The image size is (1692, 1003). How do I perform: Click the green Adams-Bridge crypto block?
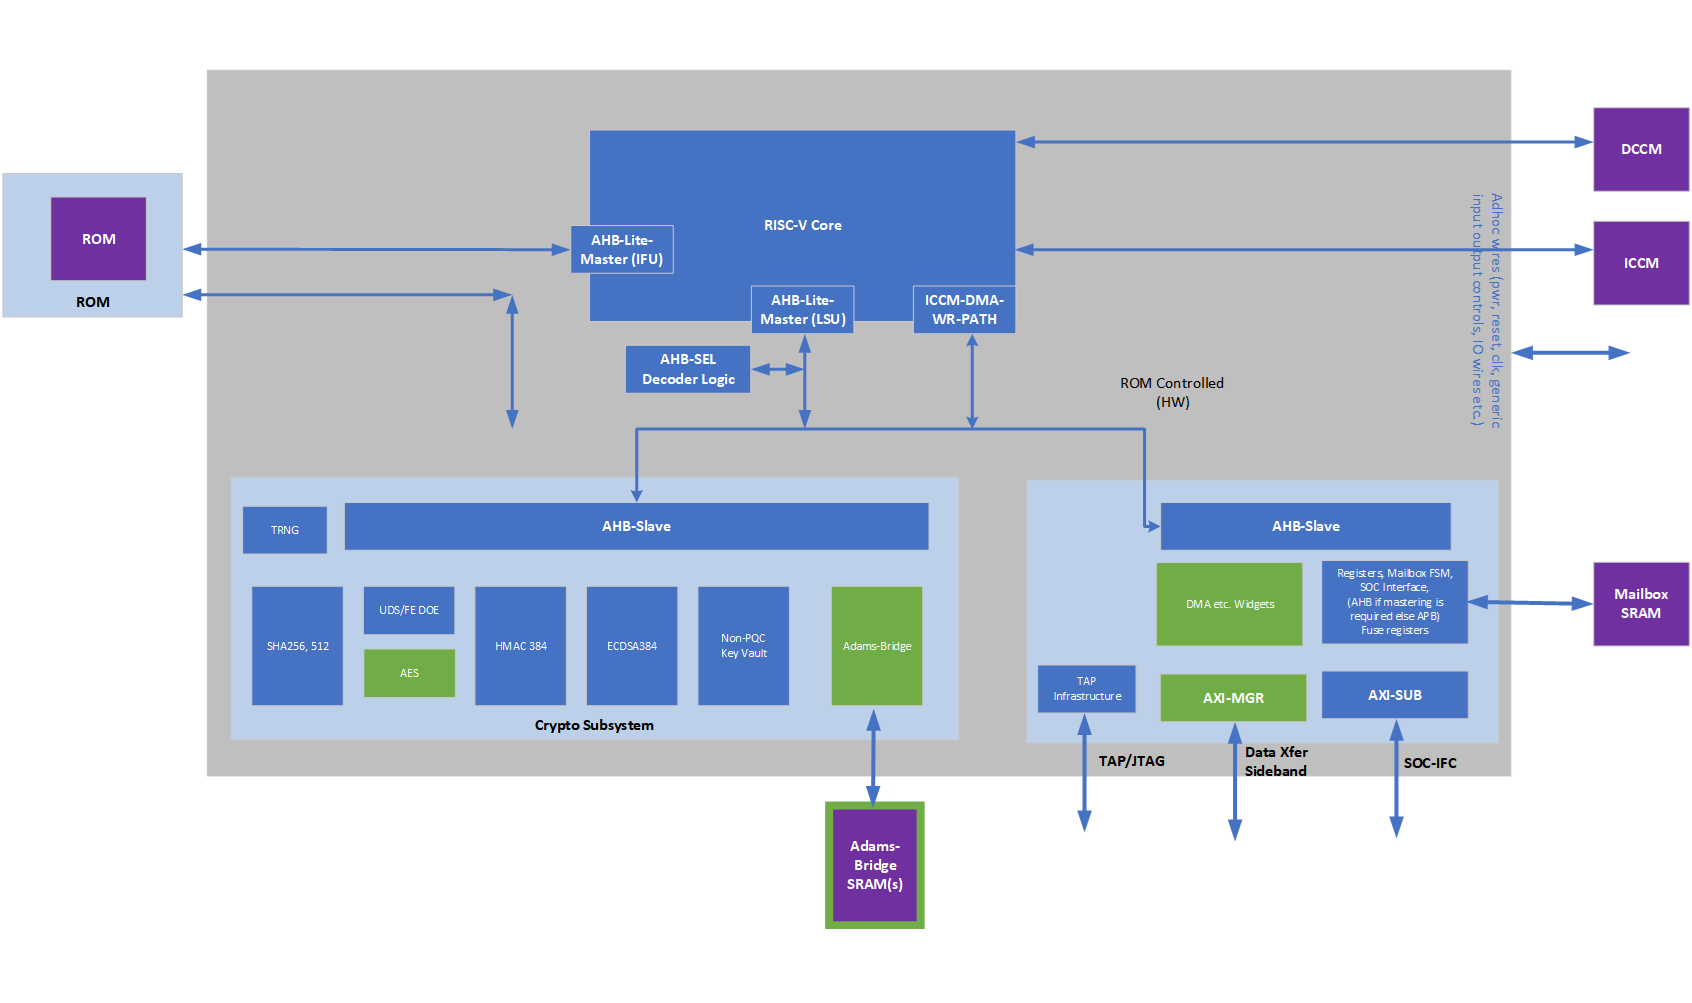coord(876,646)
